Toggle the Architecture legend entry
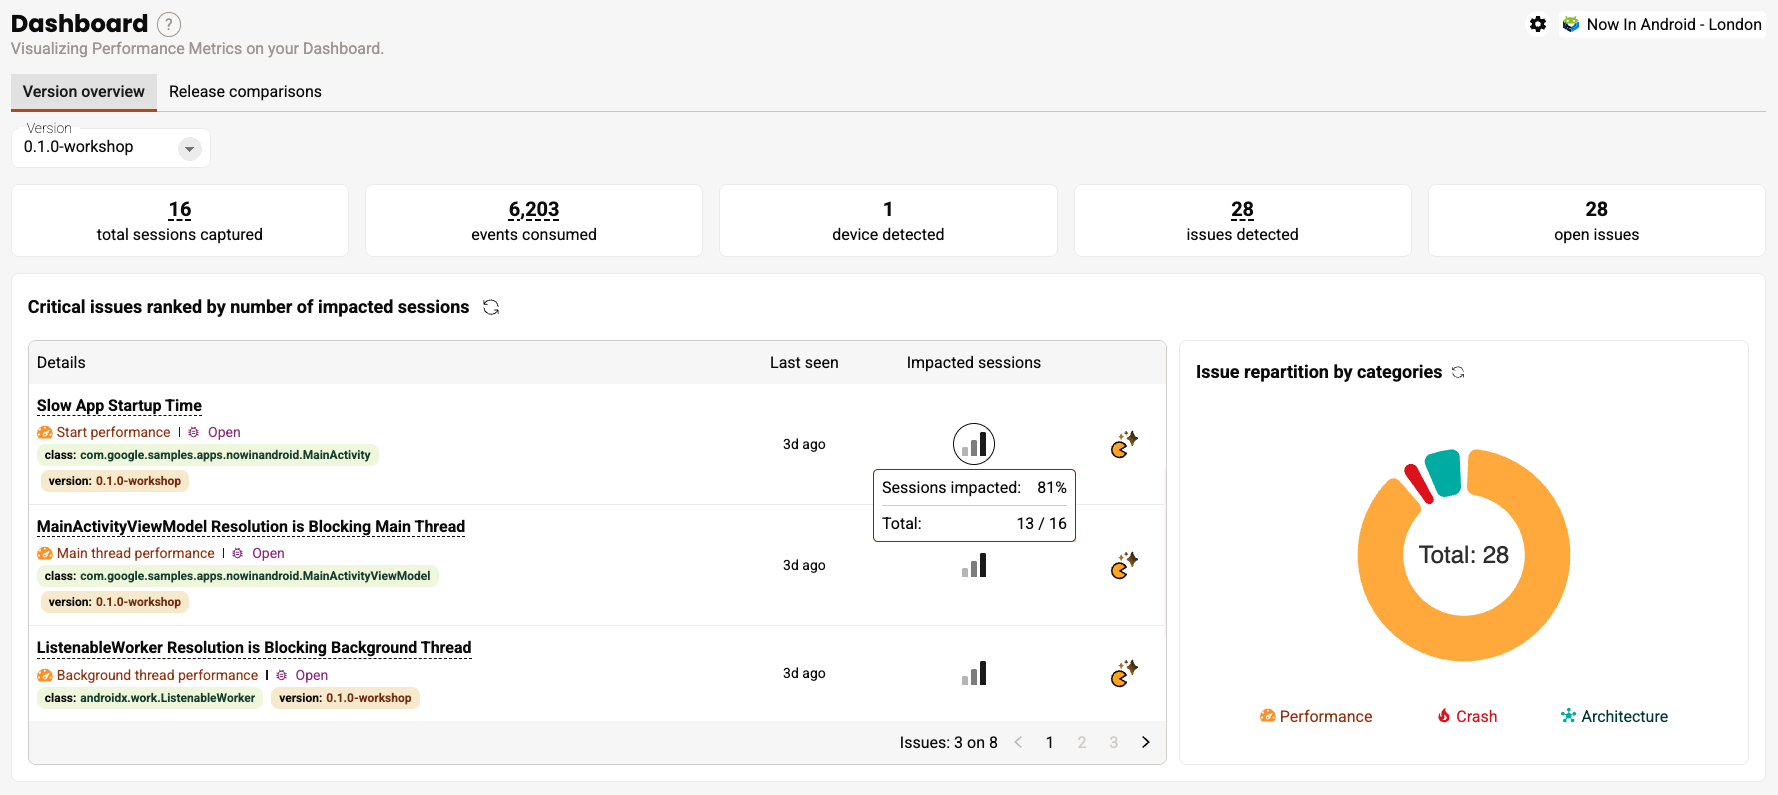This screenshot has width=1778, height=795. click(x=1614, y=716)
